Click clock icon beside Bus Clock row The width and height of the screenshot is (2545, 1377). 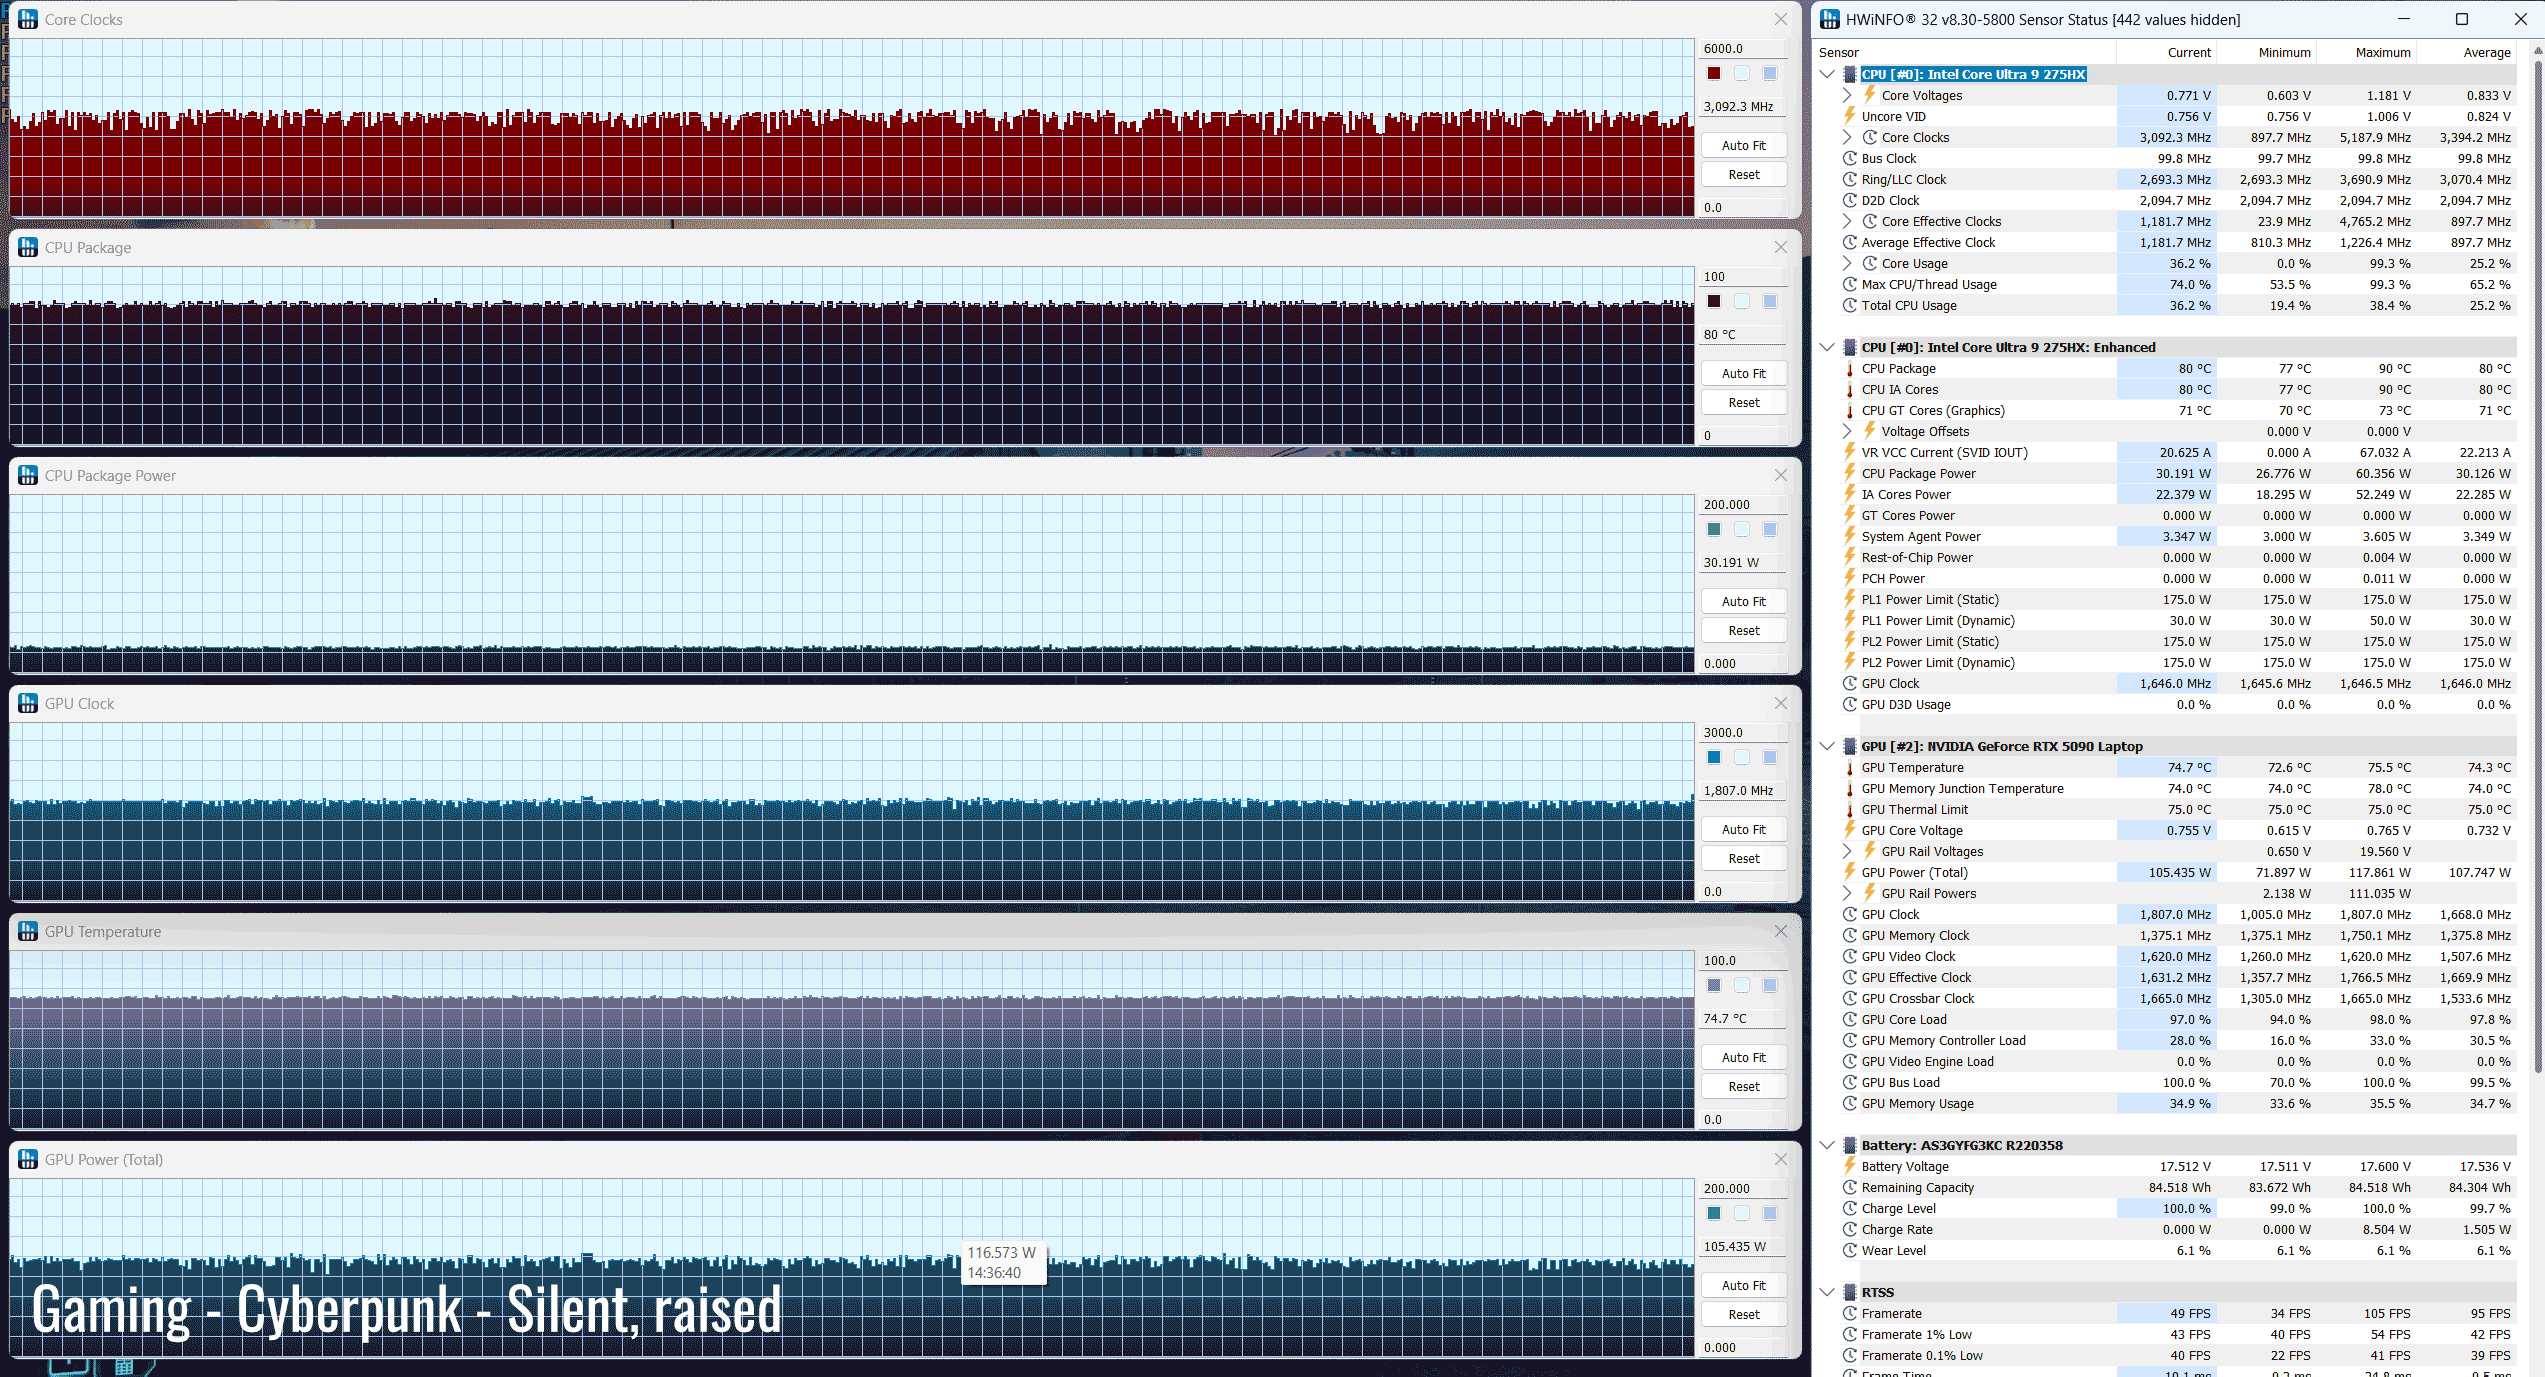pos(1849,159)
